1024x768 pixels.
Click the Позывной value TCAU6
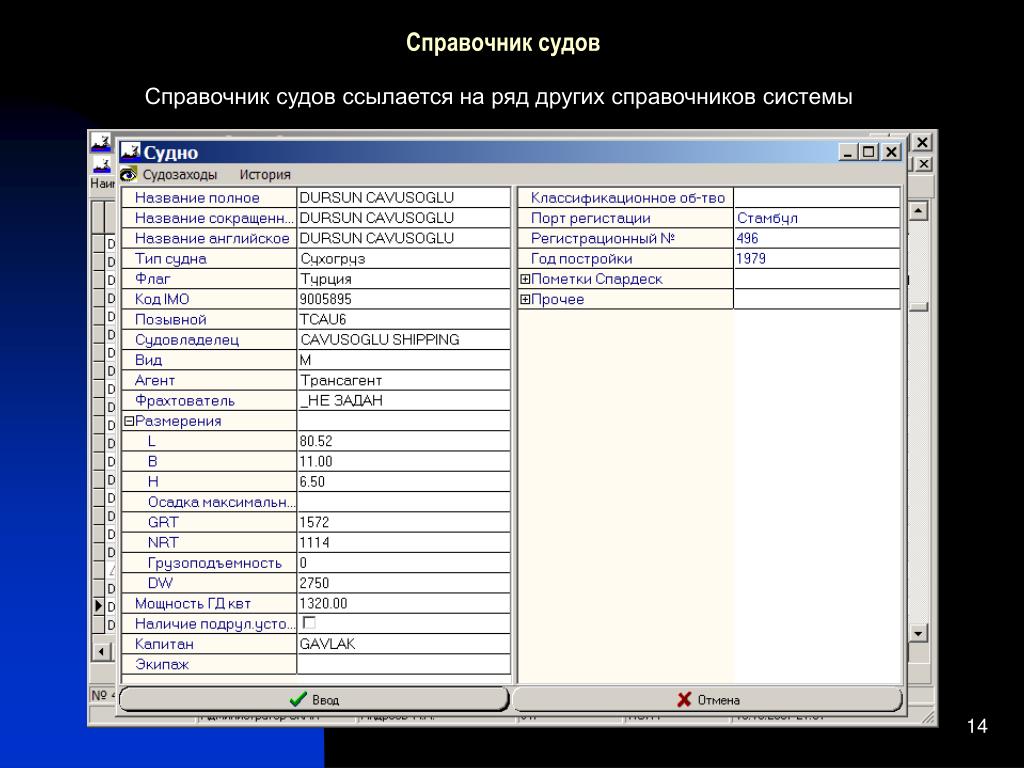pyautogui.click(x=404, y=319)
